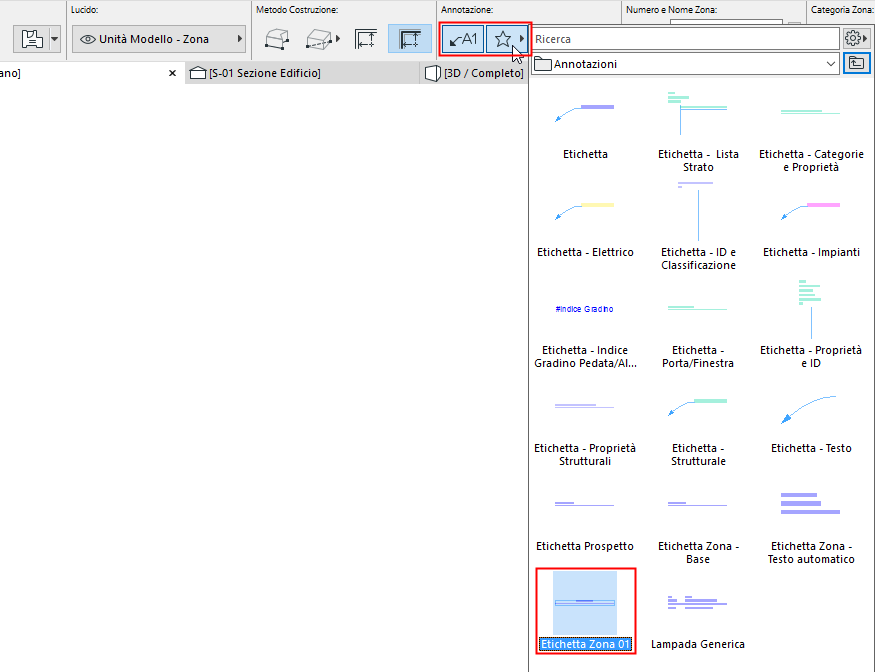Viewport: 875px width, 672px height.
Task: Close the current floor plan tab
Action: point(172,73)
